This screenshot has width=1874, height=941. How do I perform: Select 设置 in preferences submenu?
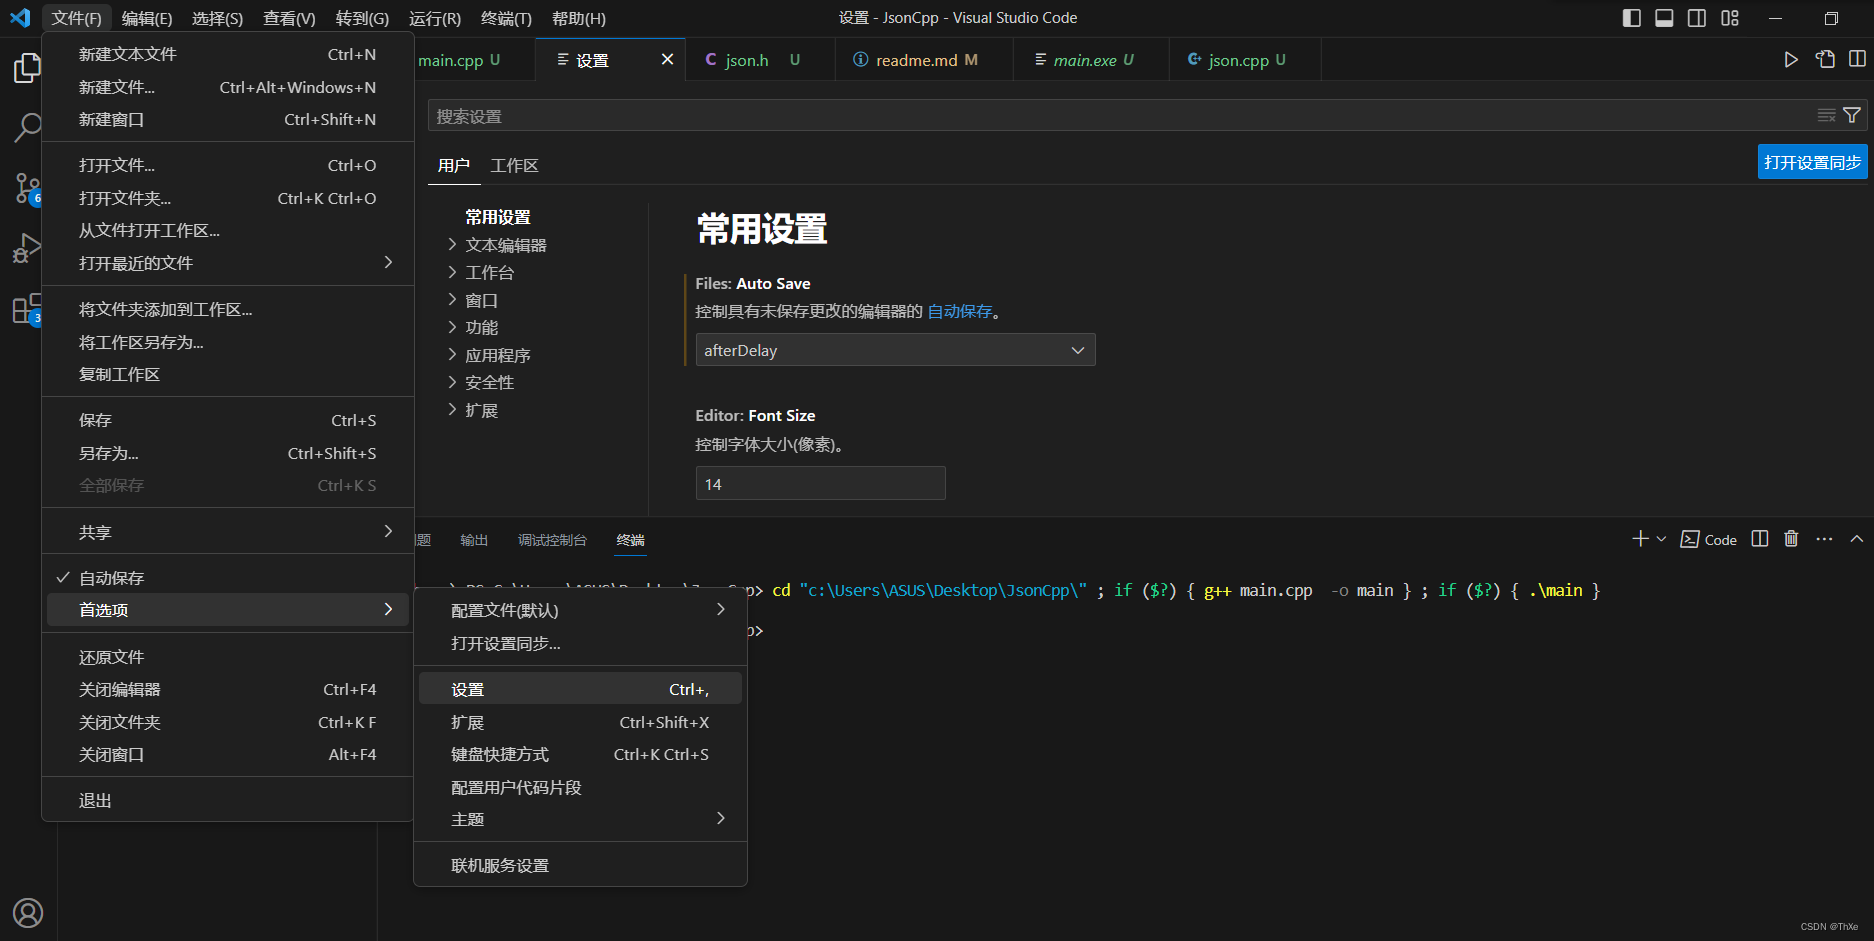point(580,689)
